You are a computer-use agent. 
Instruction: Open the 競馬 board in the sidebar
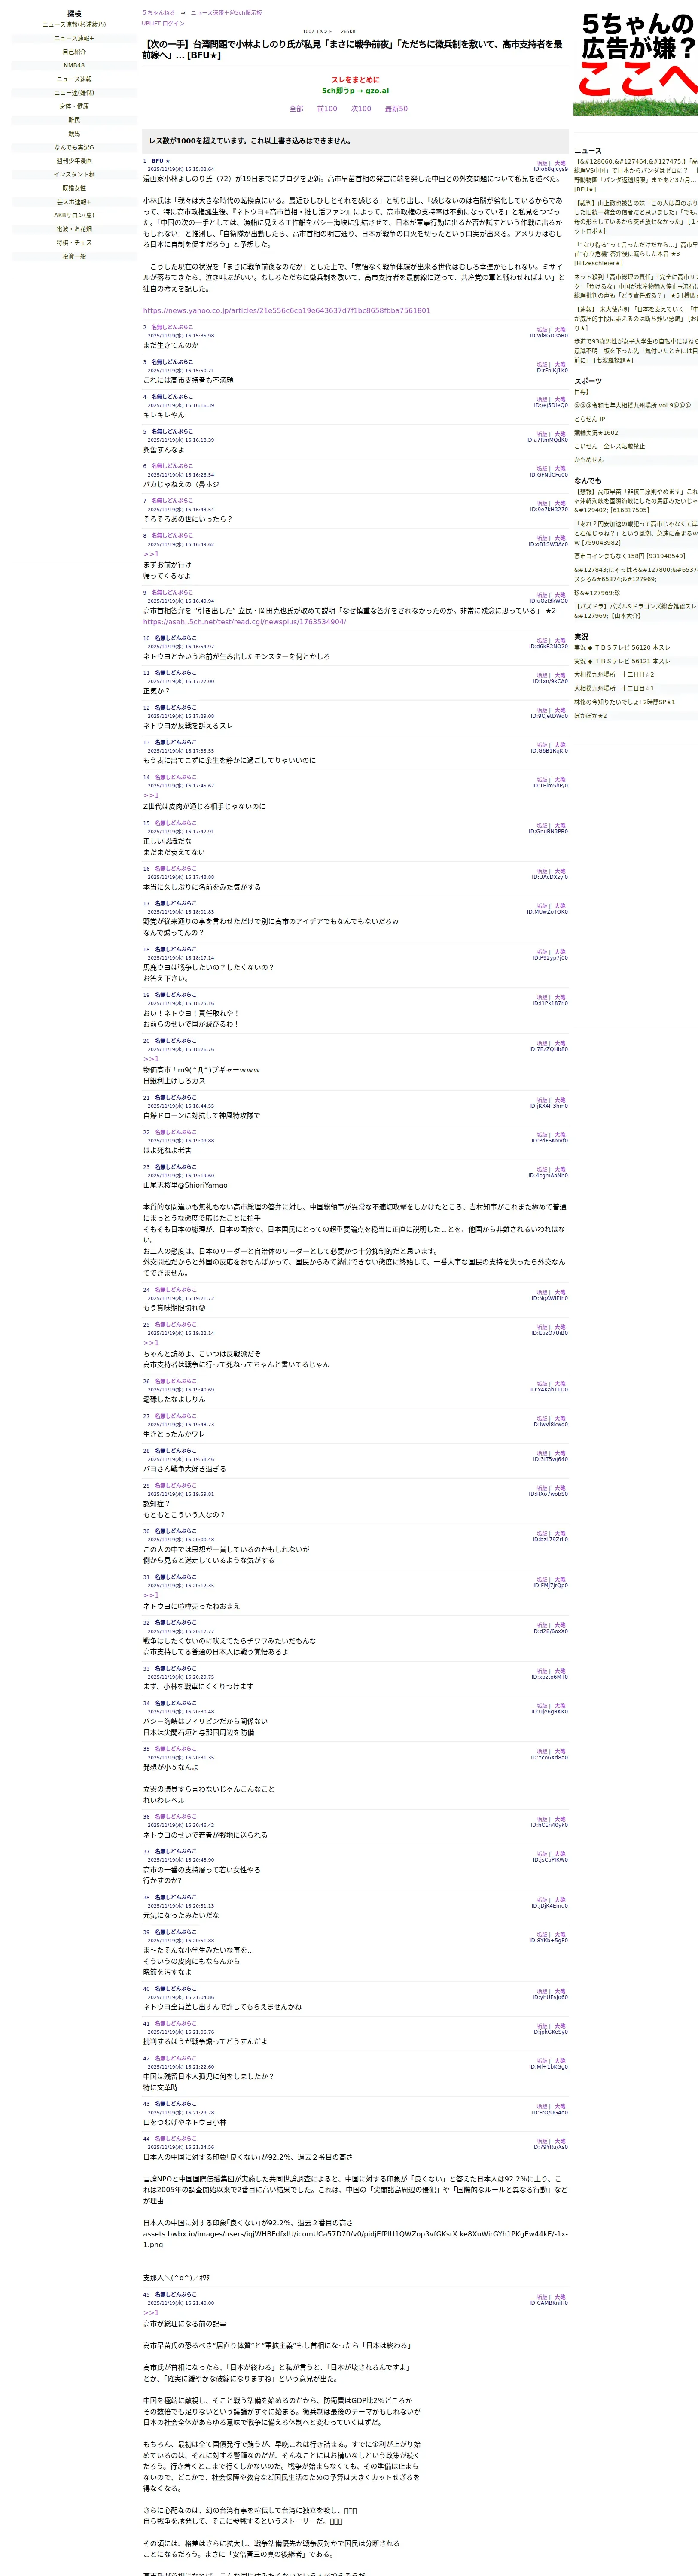[x=74, y=134]
